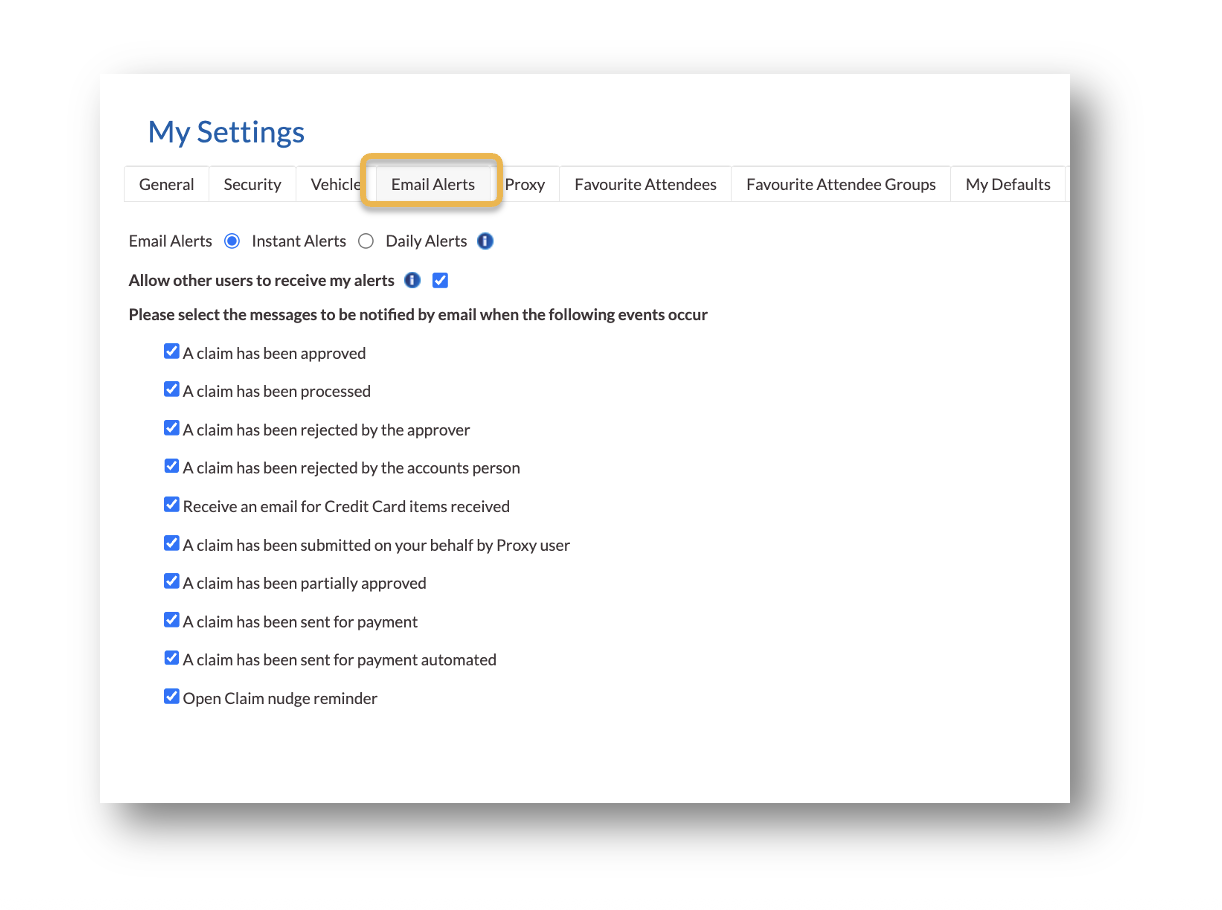1222x910 pixels.
Task: Select Instant Alerts radio button
Action: click(232, 241)
